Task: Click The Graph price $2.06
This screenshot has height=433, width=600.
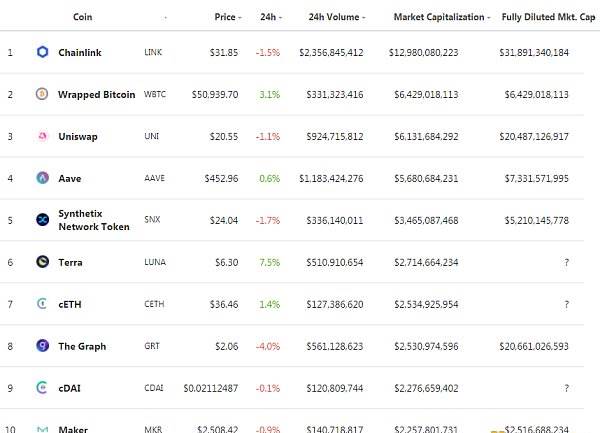Action: [x=227, y=347]
